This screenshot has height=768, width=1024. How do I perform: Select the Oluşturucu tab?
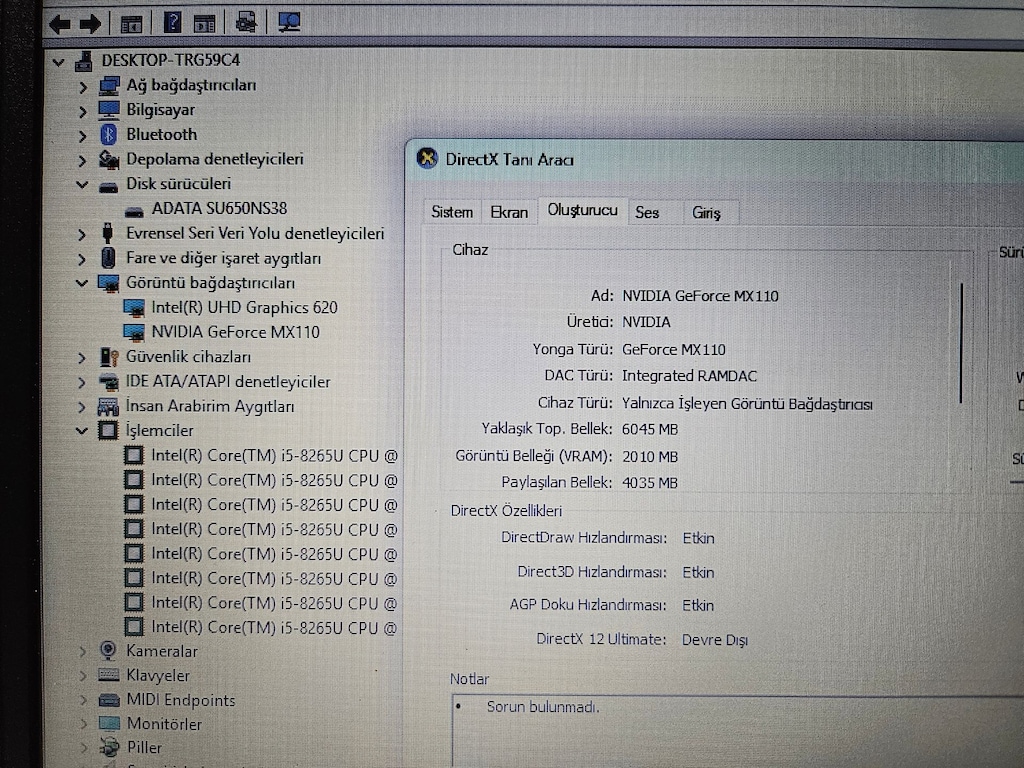coord(583,210)
